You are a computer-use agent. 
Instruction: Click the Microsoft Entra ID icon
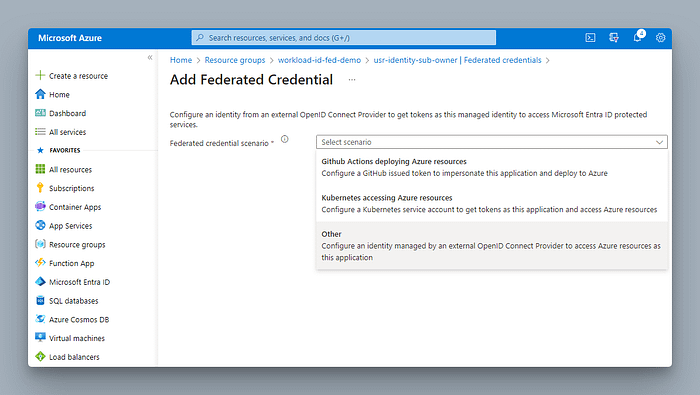click(x=40, y=282)
